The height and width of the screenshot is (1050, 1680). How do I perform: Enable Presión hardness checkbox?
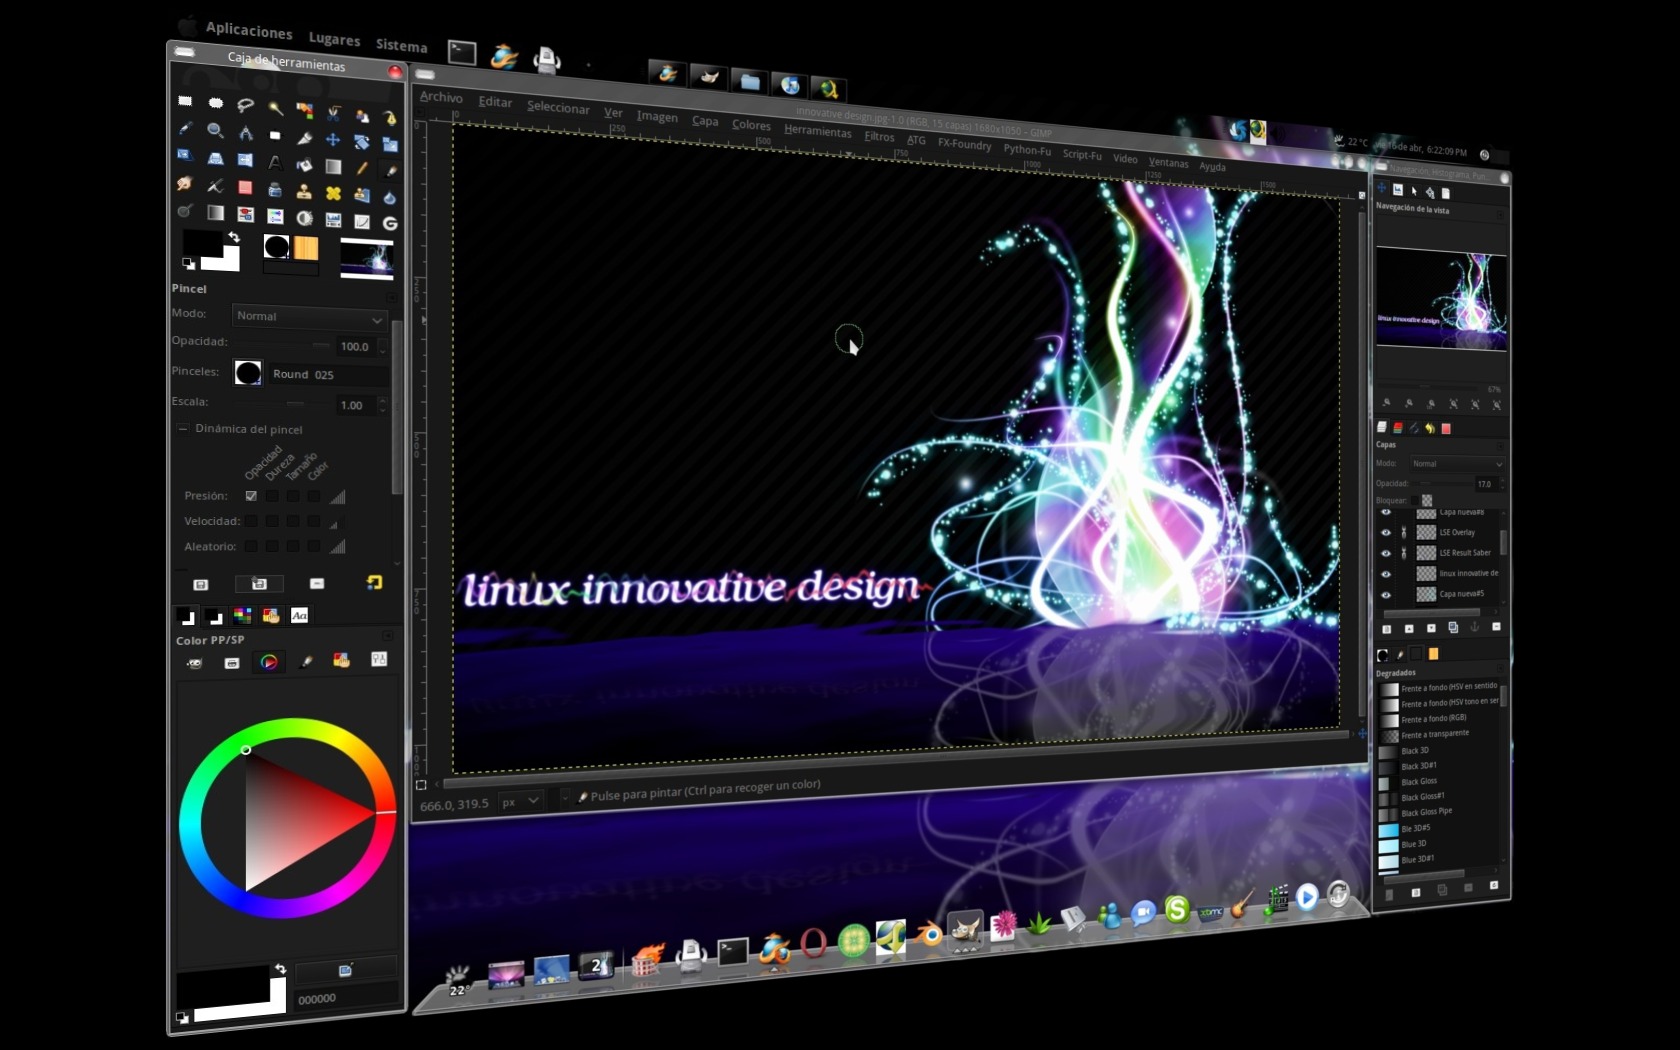coord(272,495)
